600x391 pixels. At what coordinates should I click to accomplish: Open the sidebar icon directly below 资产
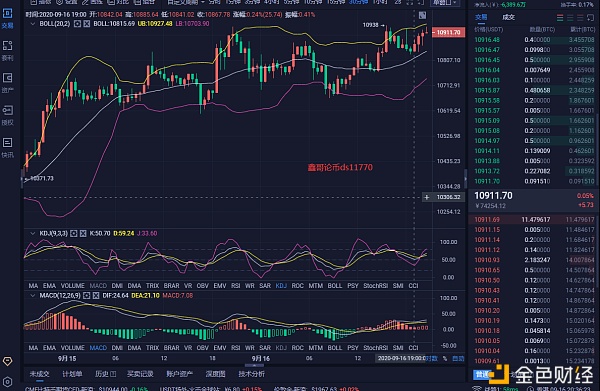7,115
